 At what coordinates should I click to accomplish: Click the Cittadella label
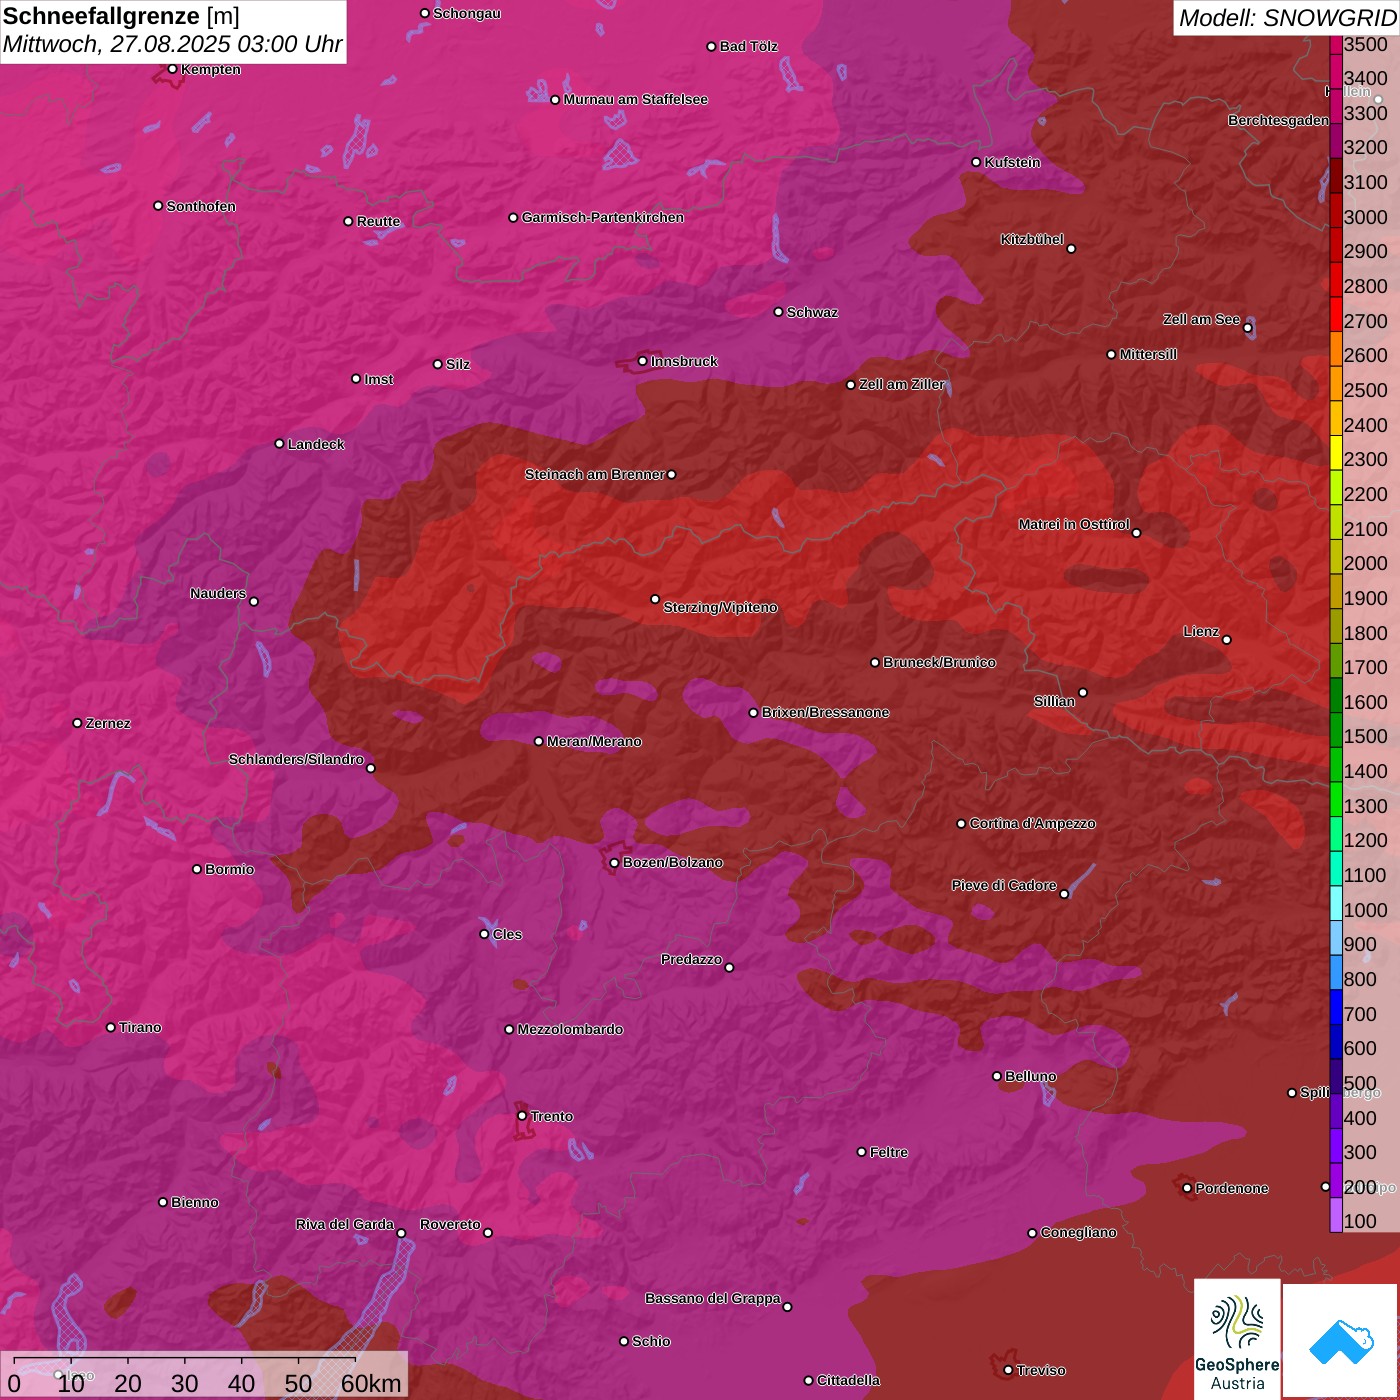click(x=848, y=1380)
